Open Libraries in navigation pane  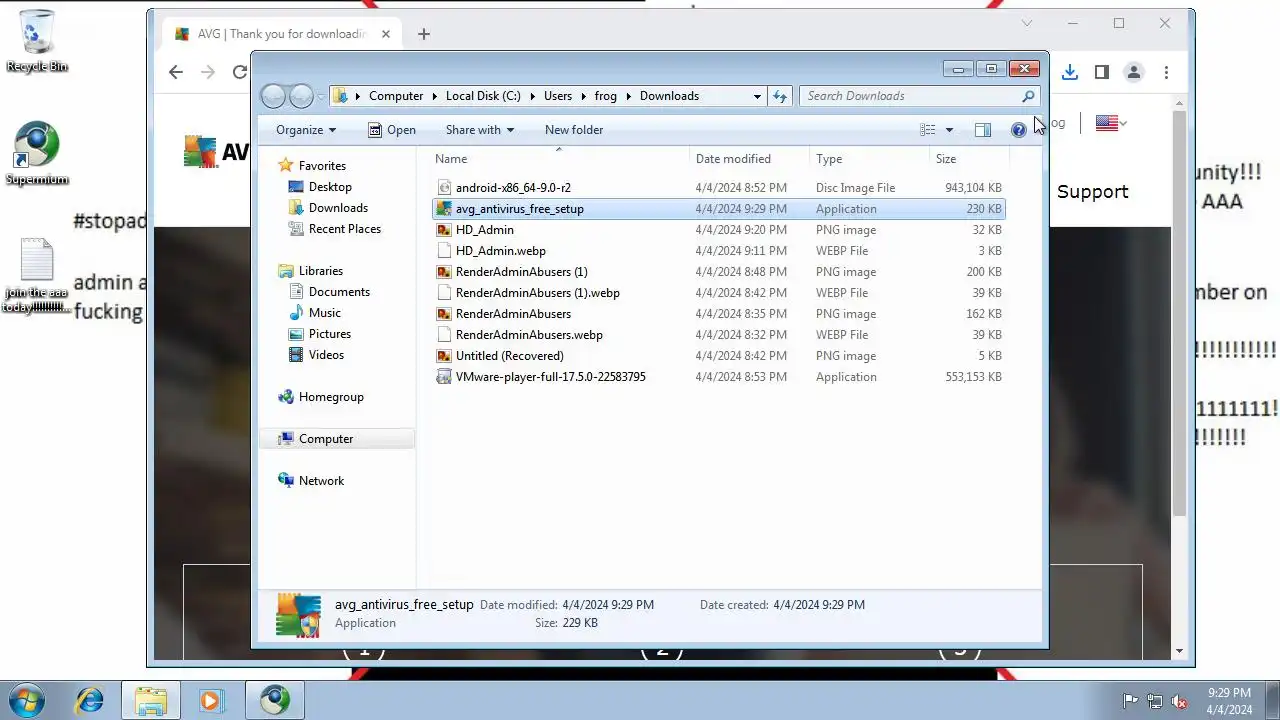(x=320, y=271)
